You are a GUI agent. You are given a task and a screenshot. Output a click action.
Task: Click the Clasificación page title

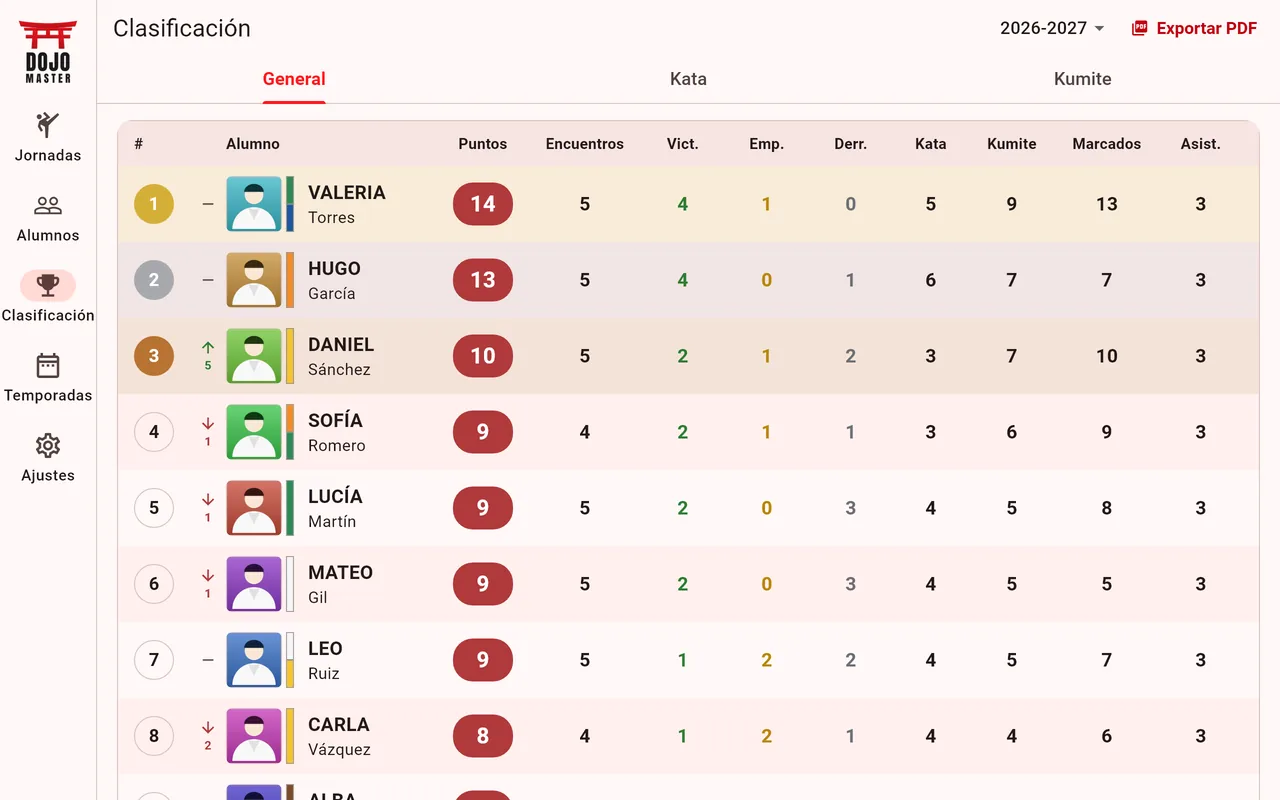182,28
